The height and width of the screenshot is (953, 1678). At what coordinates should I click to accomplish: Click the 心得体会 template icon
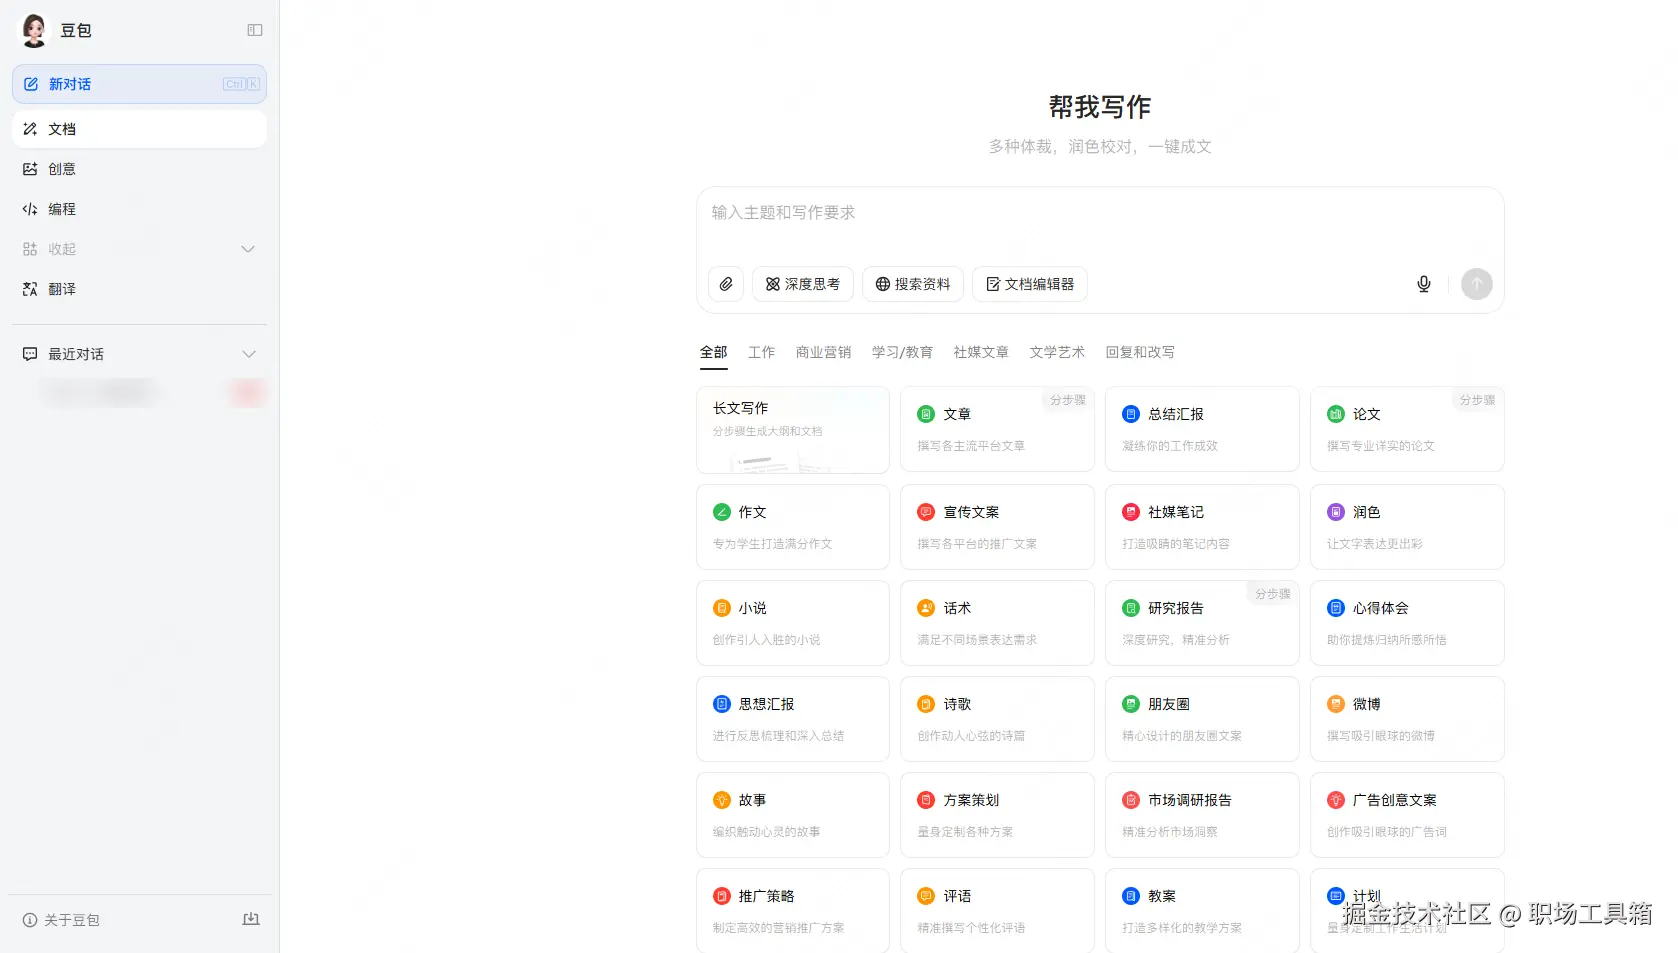point(1336,608)
